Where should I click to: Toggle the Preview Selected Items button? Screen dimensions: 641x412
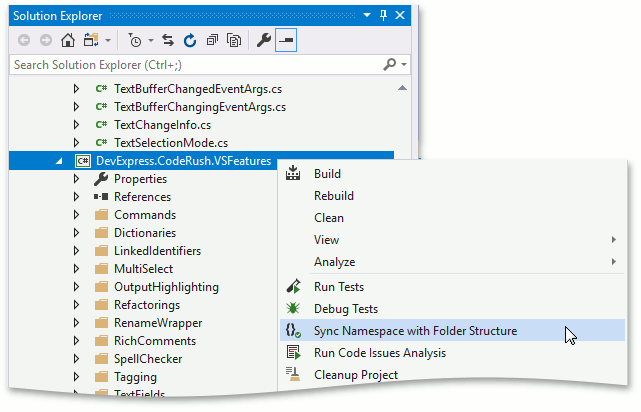287,41
